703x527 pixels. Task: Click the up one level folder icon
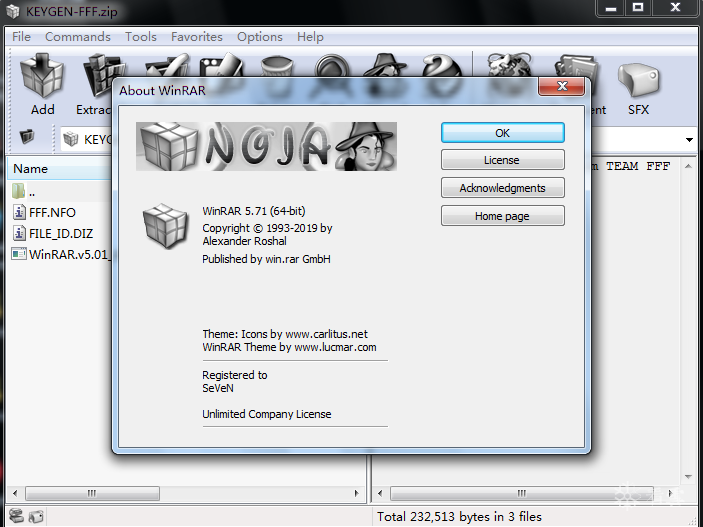coord(27,136)
